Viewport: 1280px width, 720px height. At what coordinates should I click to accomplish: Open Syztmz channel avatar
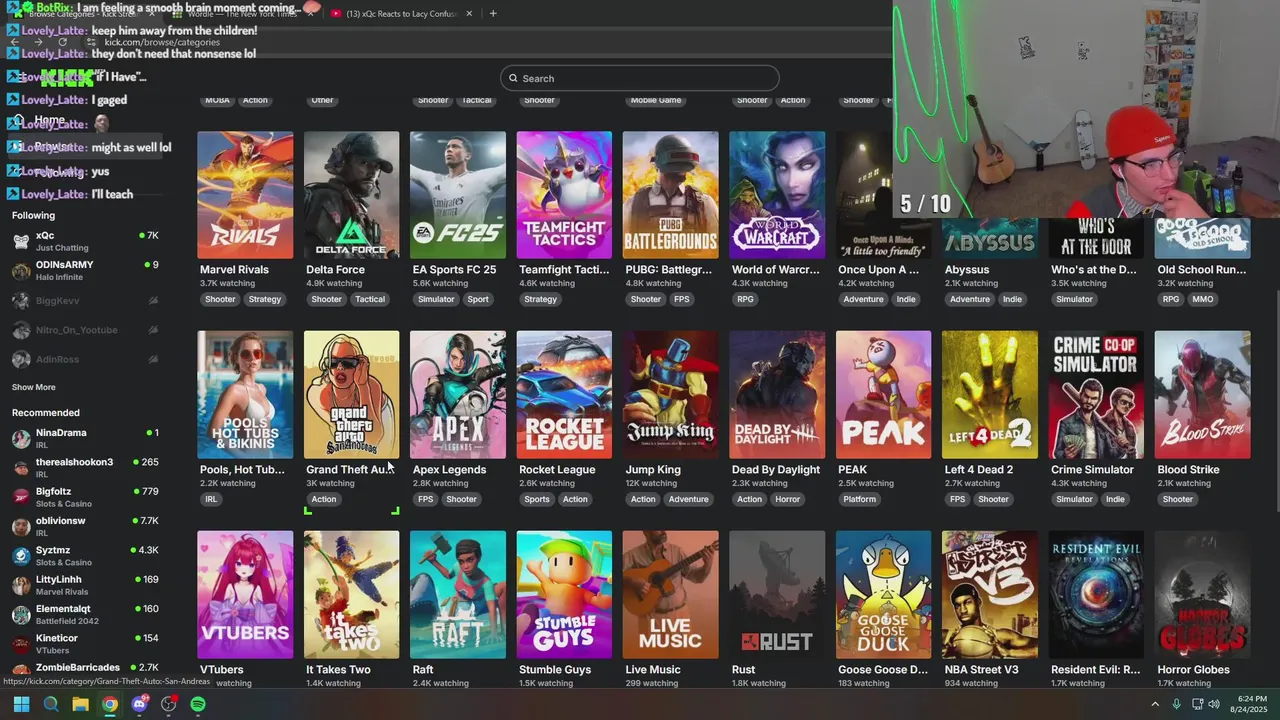tap(21, 556)
